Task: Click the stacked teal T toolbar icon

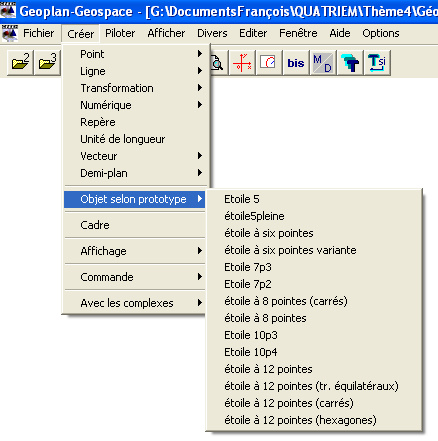Action: coord(350,62)
